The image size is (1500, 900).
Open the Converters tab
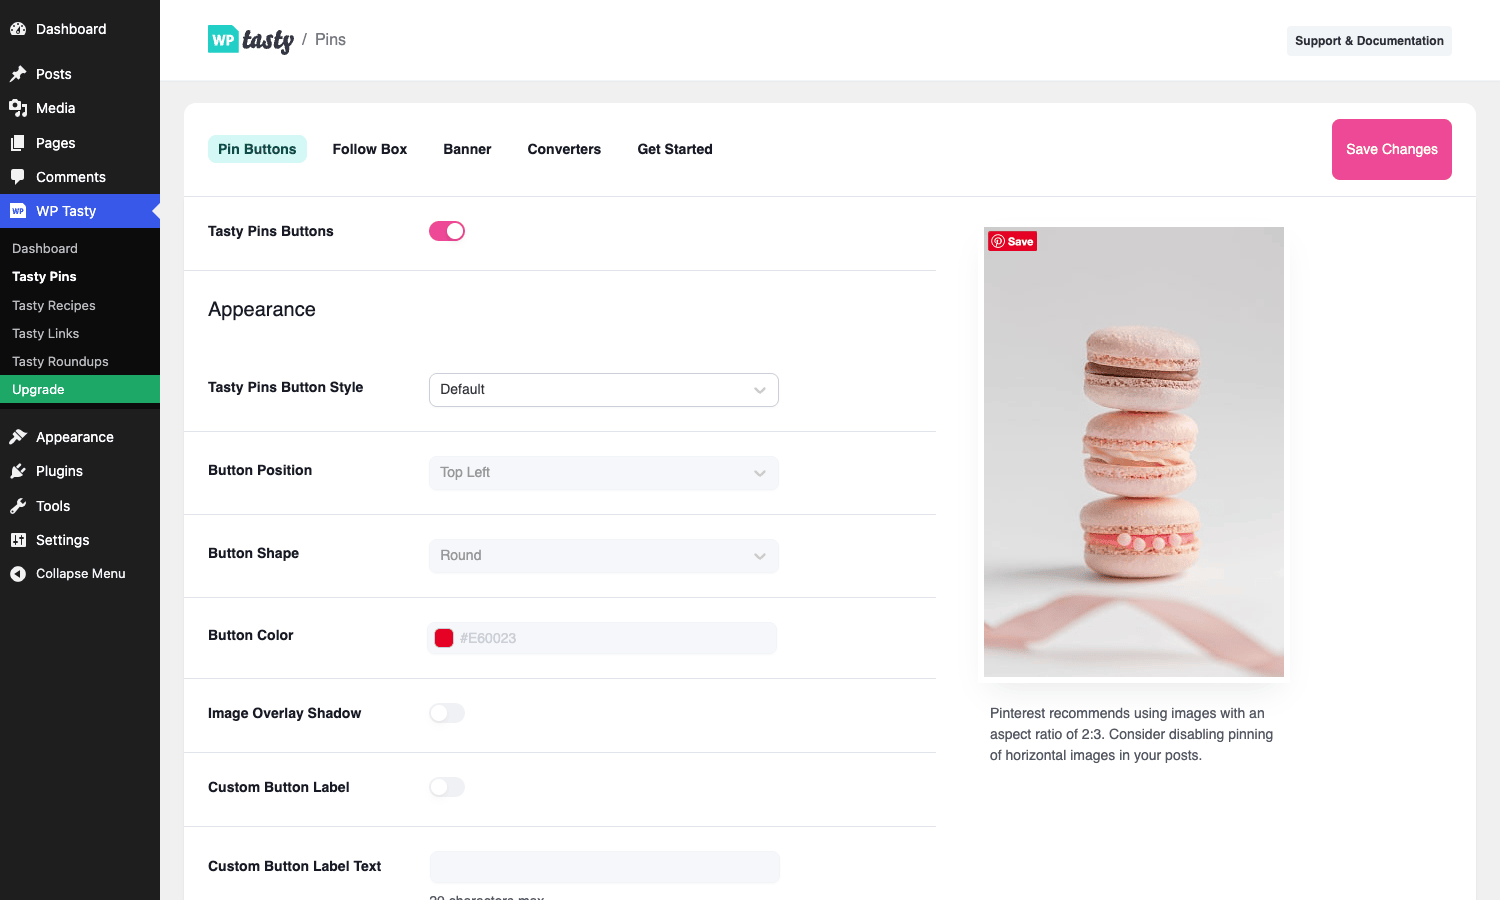click(x=564, y=149)
